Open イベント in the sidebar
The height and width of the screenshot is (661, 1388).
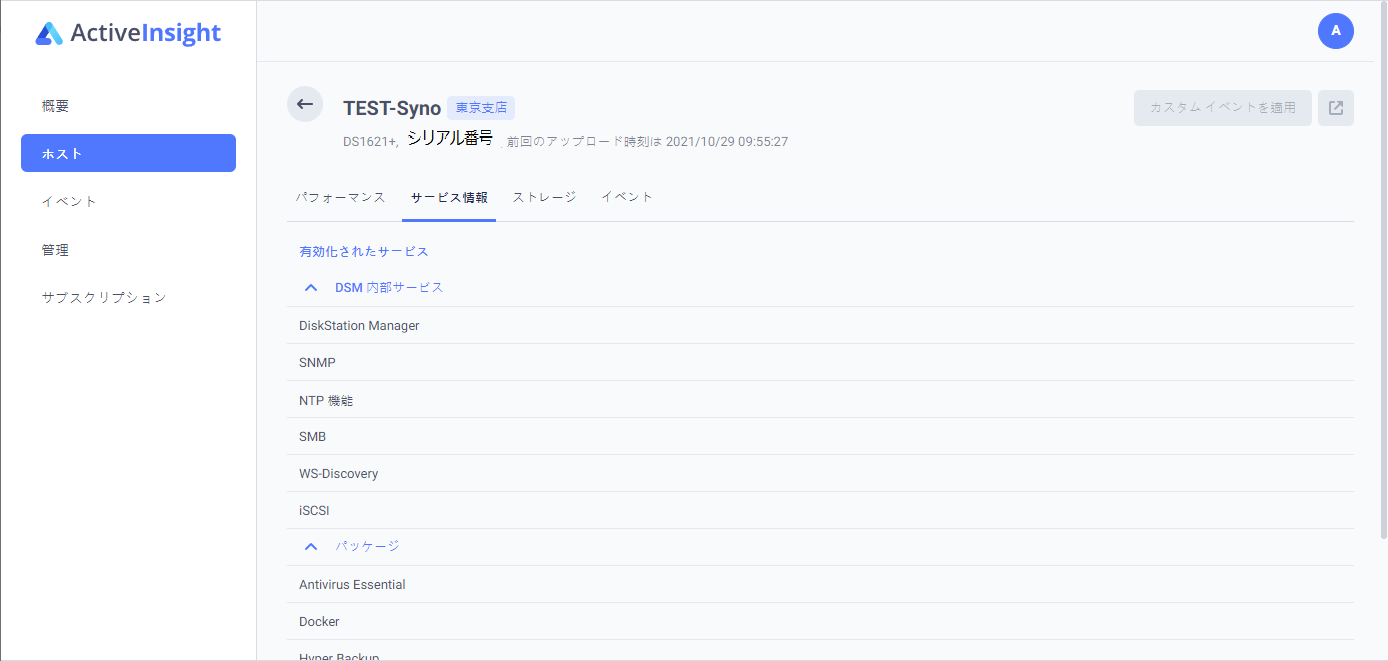(128, 201)
